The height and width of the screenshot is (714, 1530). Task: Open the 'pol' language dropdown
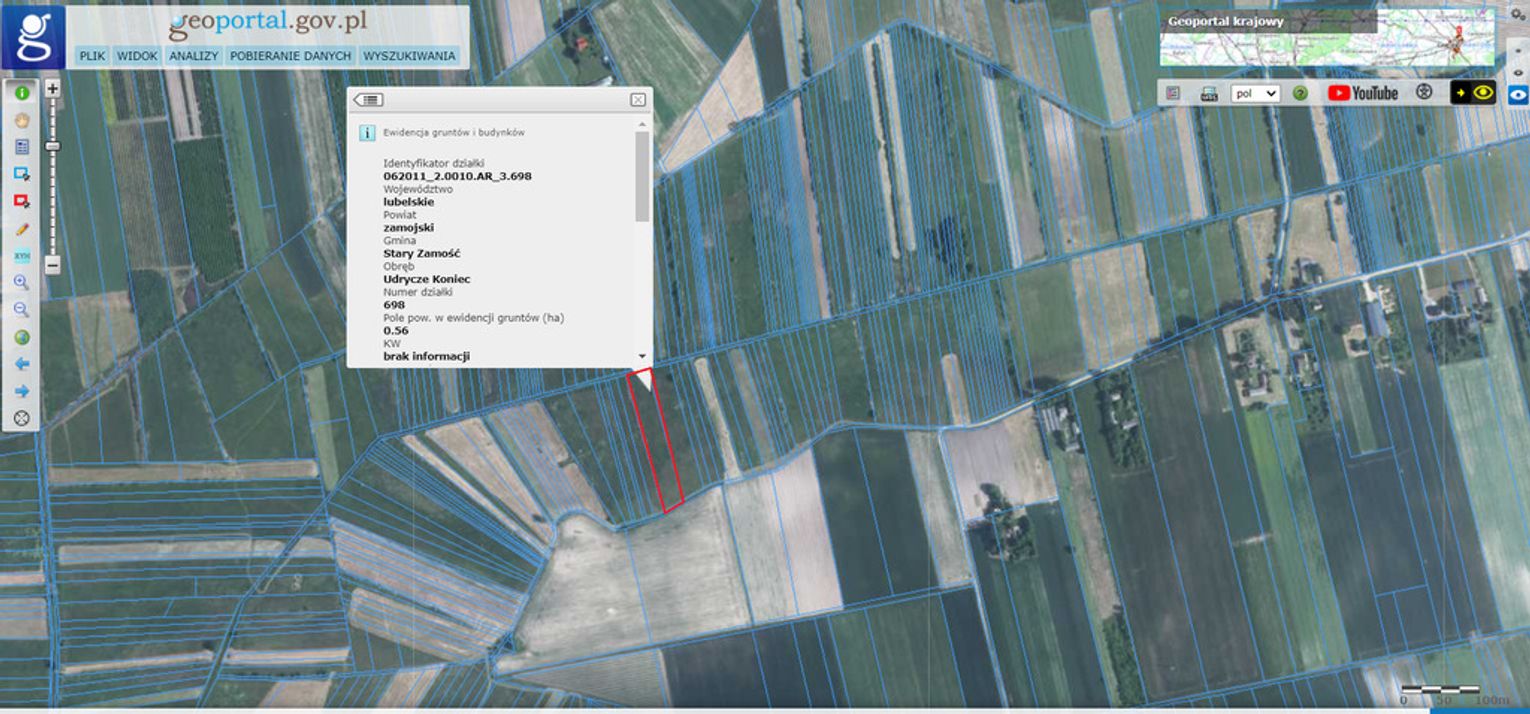coord(1255,93)
